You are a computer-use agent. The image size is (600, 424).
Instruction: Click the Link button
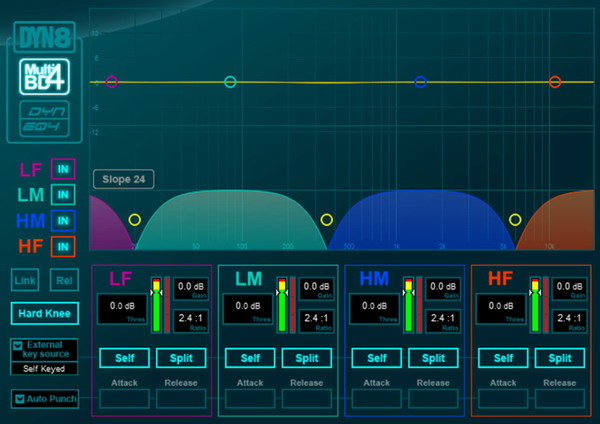pos(24,280)
